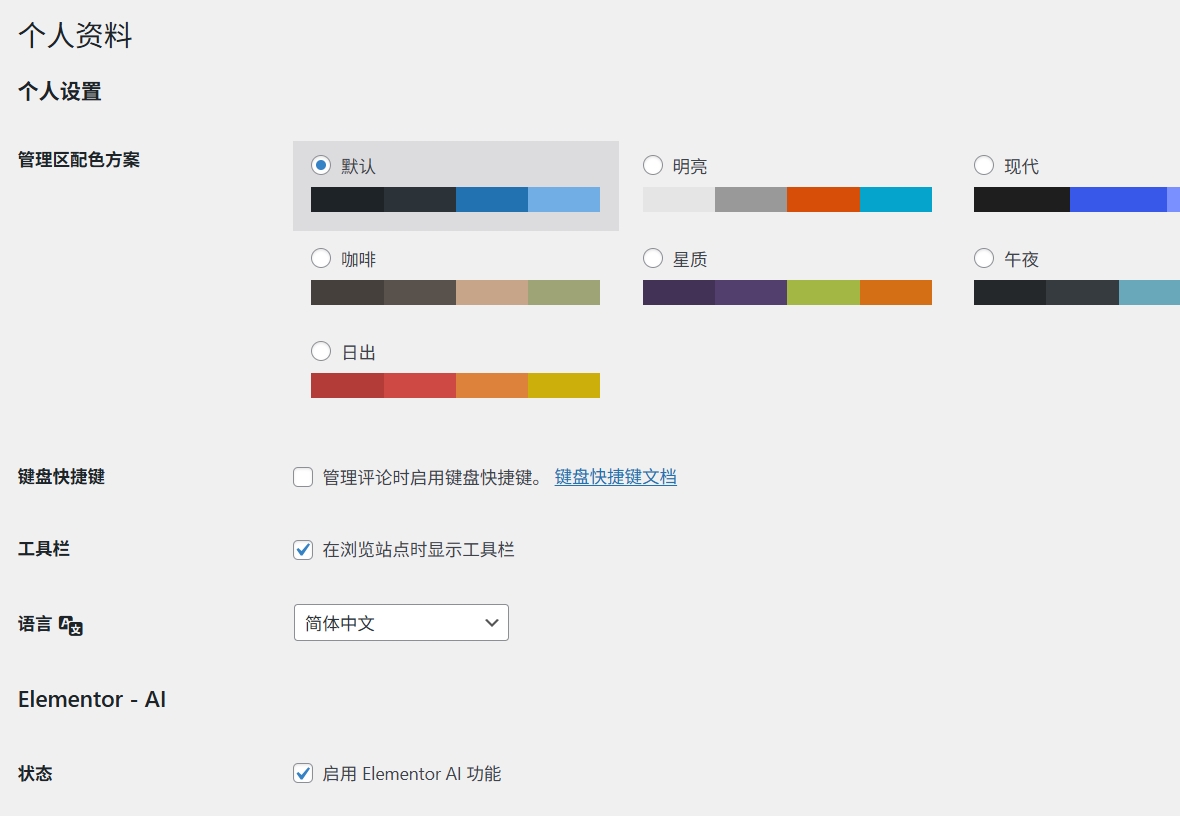1180x816 pixels.
Task: Click the 启用 Elementor AI 功能 label text
Action: click(x=411, y=773)
